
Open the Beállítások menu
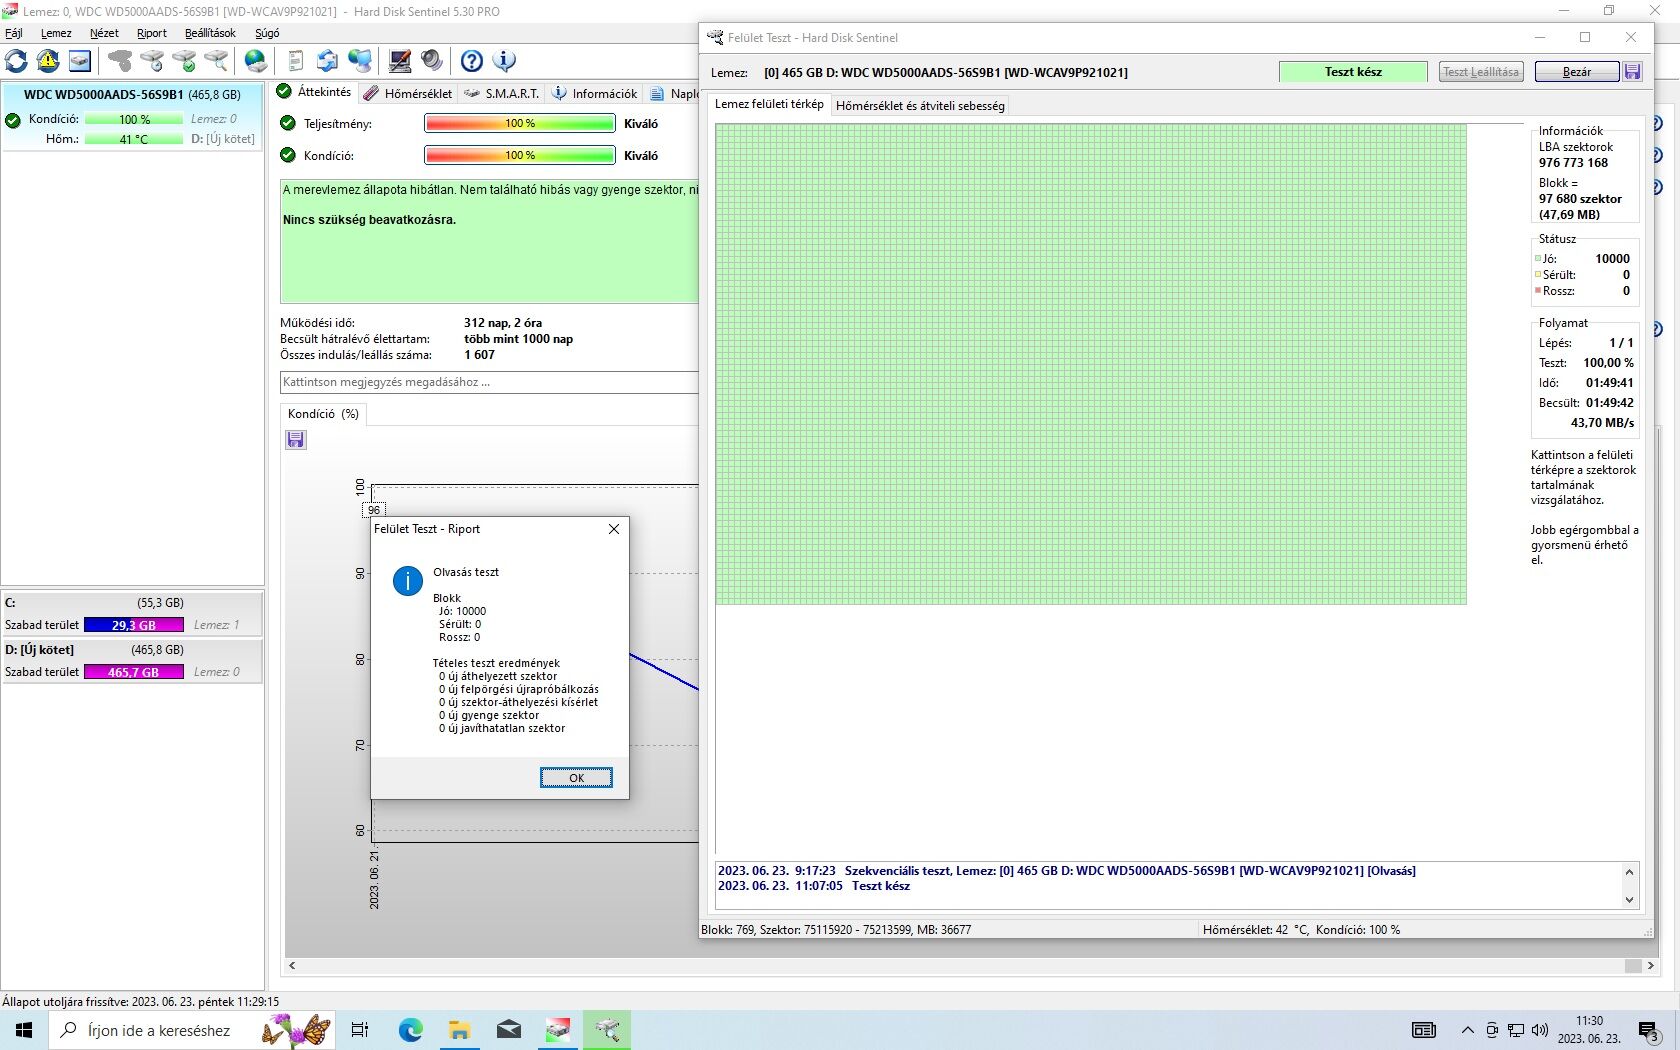click(210, 33)
